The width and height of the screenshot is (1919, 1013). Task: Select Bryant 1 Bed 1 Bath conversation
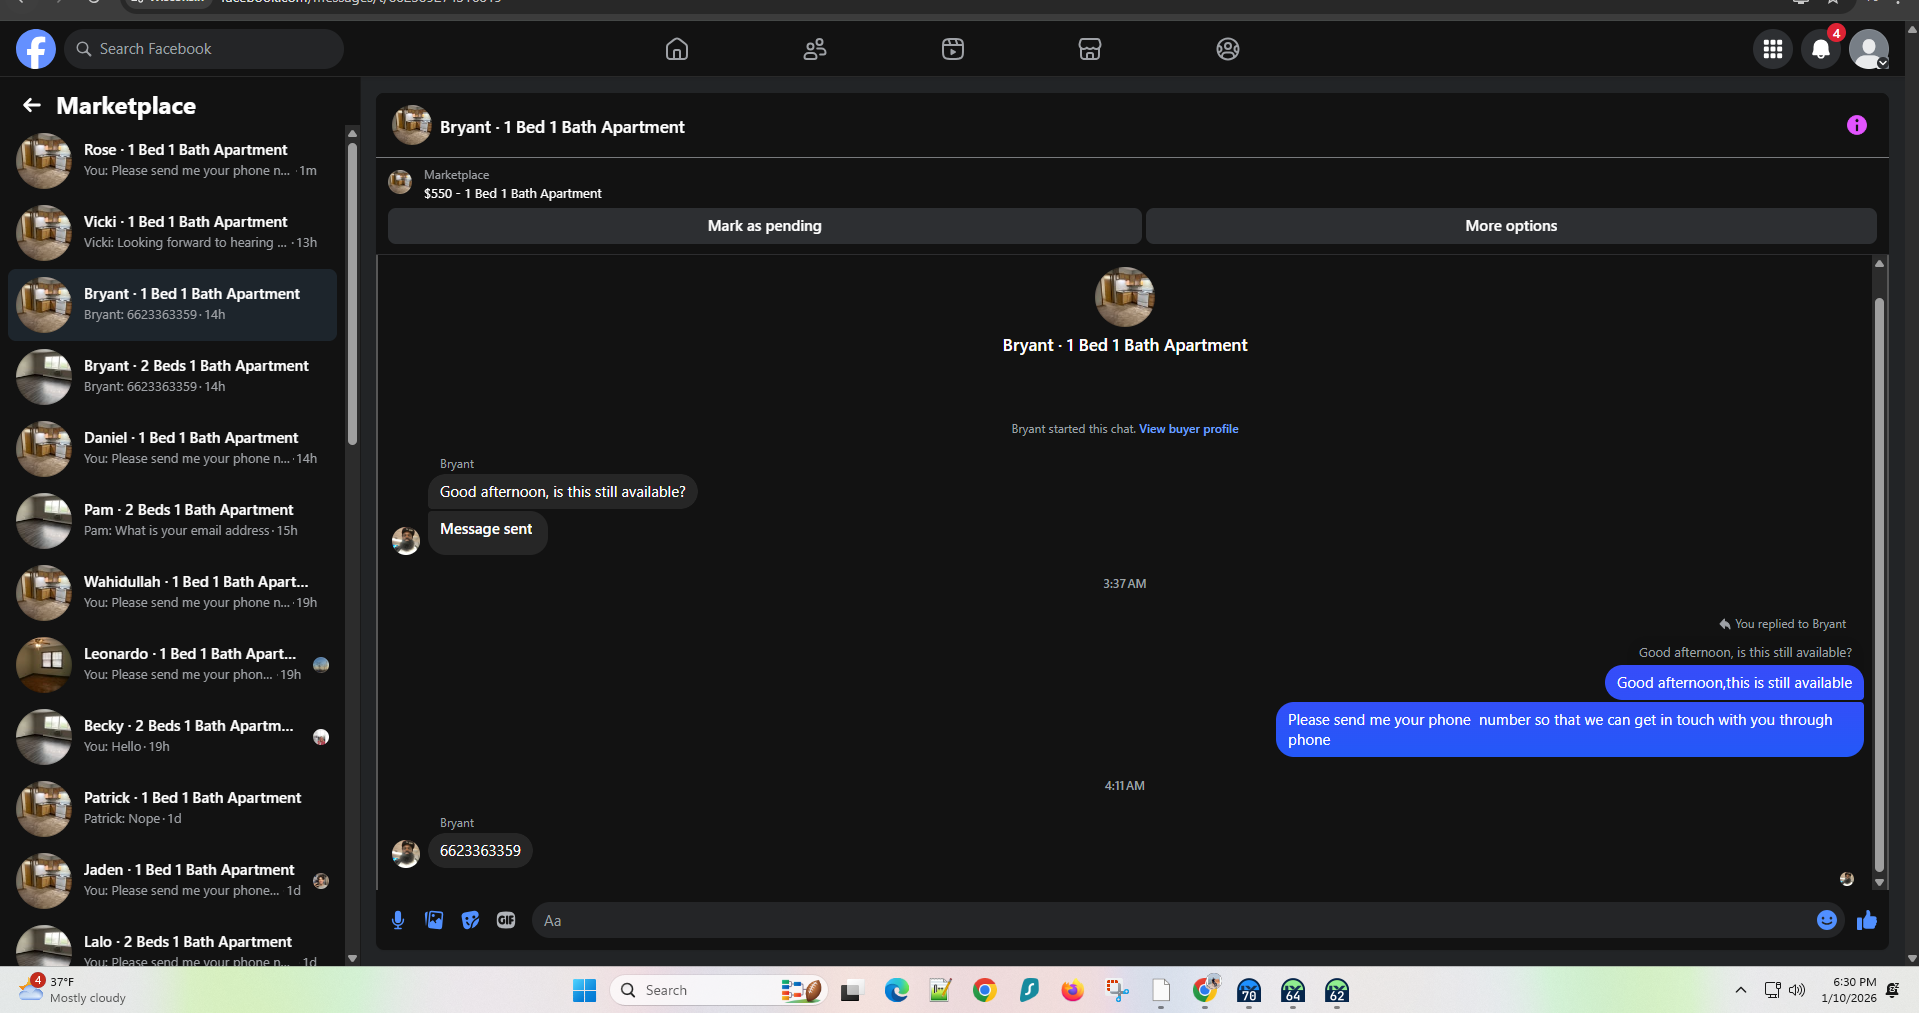point(172,305)
